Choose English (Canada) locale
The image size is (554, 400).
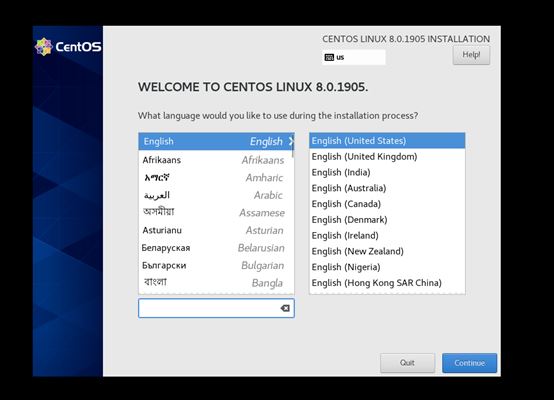coord(387,204)
